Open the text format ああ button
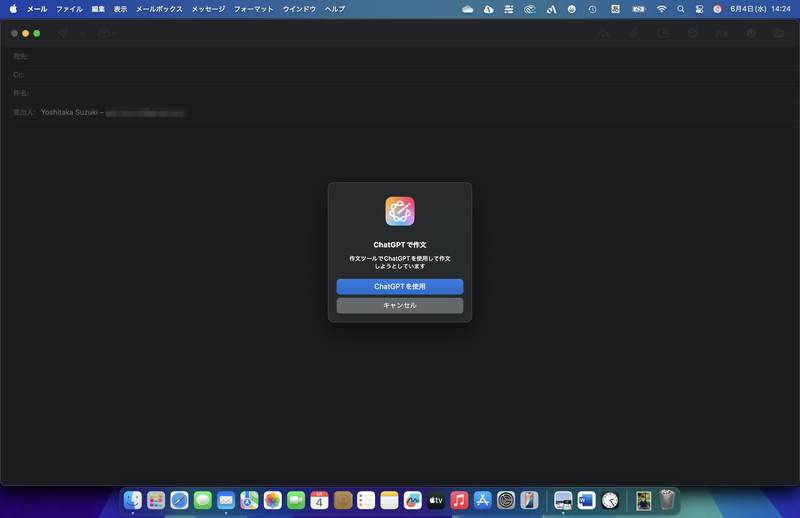The image size is (800, 518). click(721, 33)
